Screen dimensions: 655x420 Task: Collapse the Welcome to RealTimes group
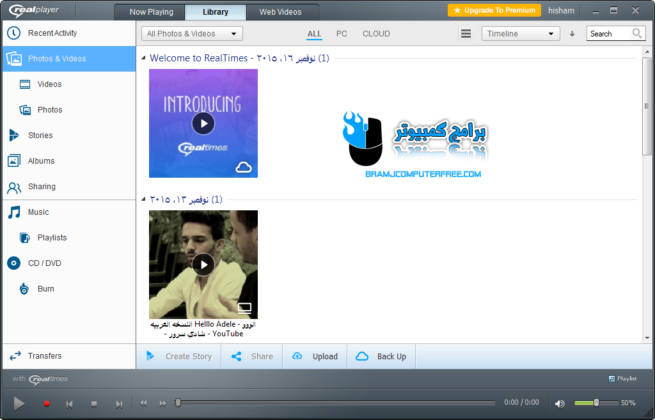pos(143,58)
